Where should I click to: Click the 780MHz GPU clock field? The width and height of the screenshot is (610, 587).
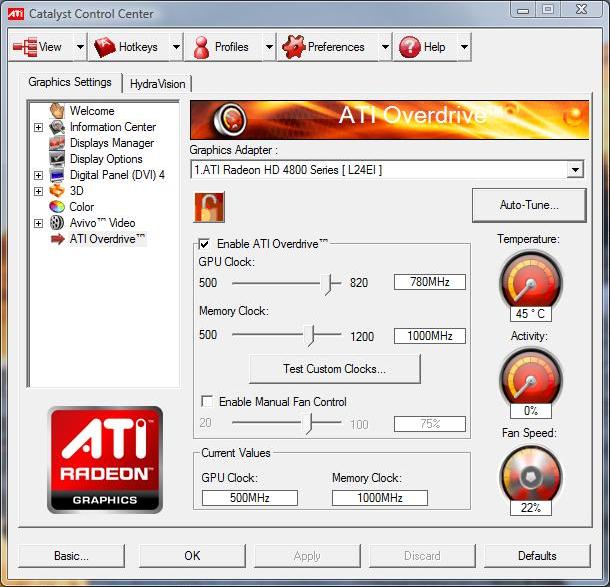coord(429,282)
